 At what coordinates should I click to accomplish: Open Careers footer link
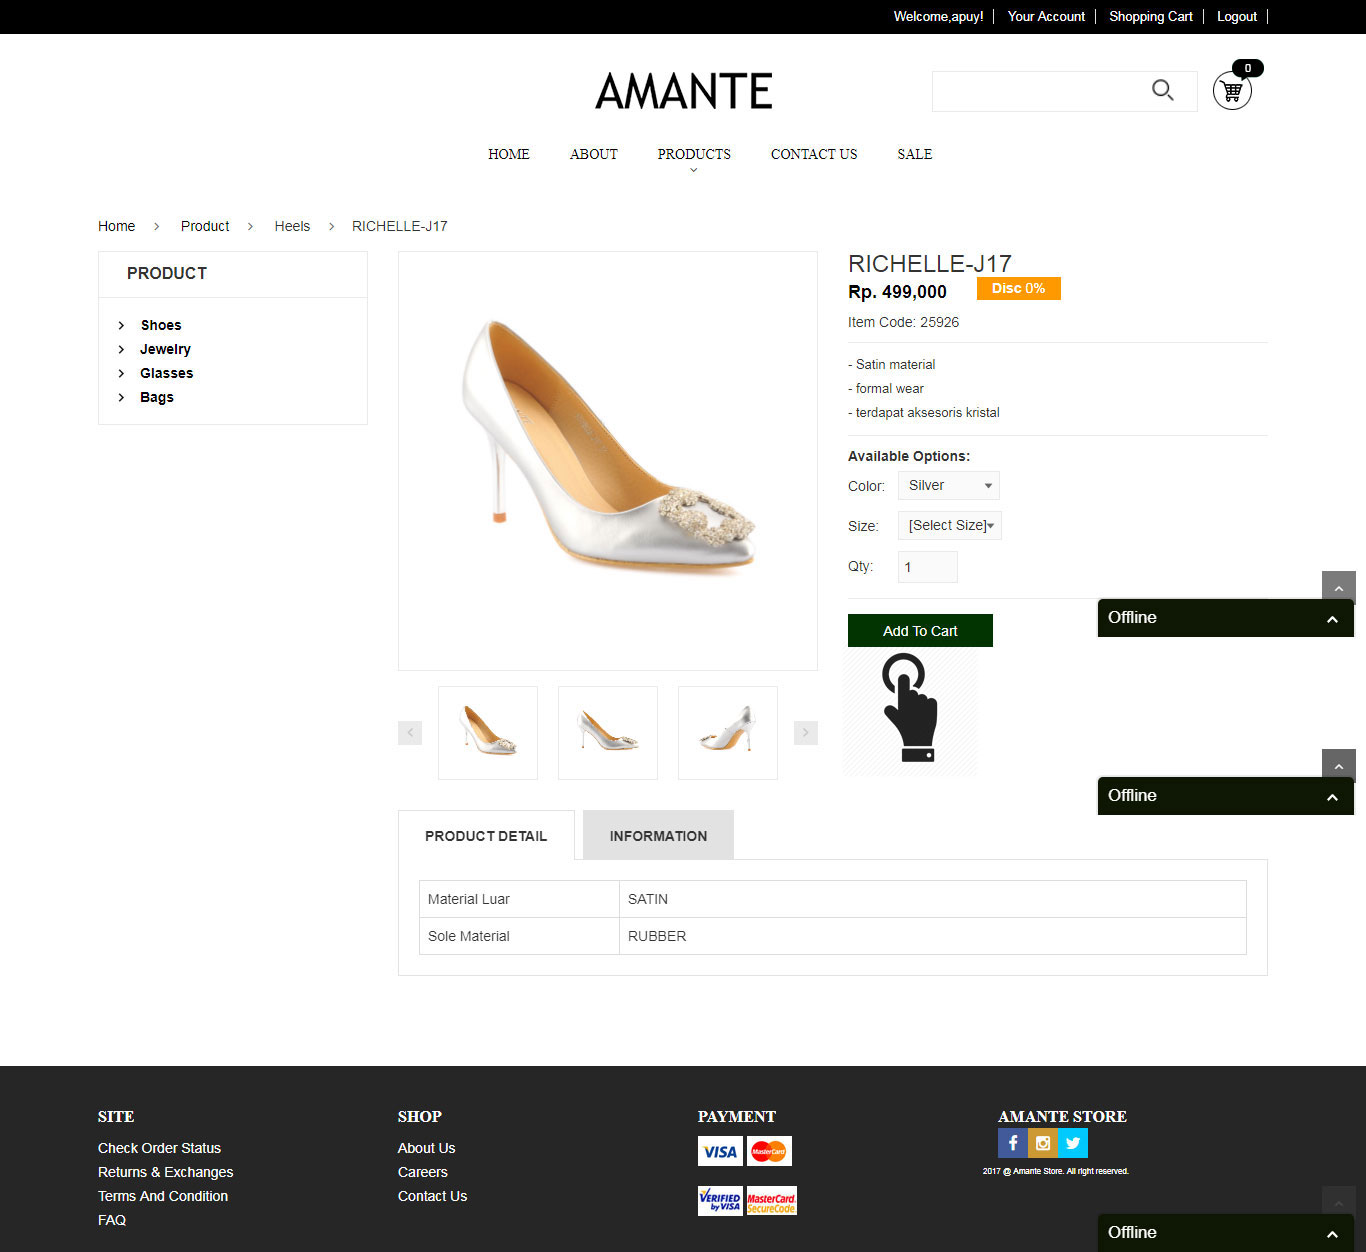tap(423, 1172)
